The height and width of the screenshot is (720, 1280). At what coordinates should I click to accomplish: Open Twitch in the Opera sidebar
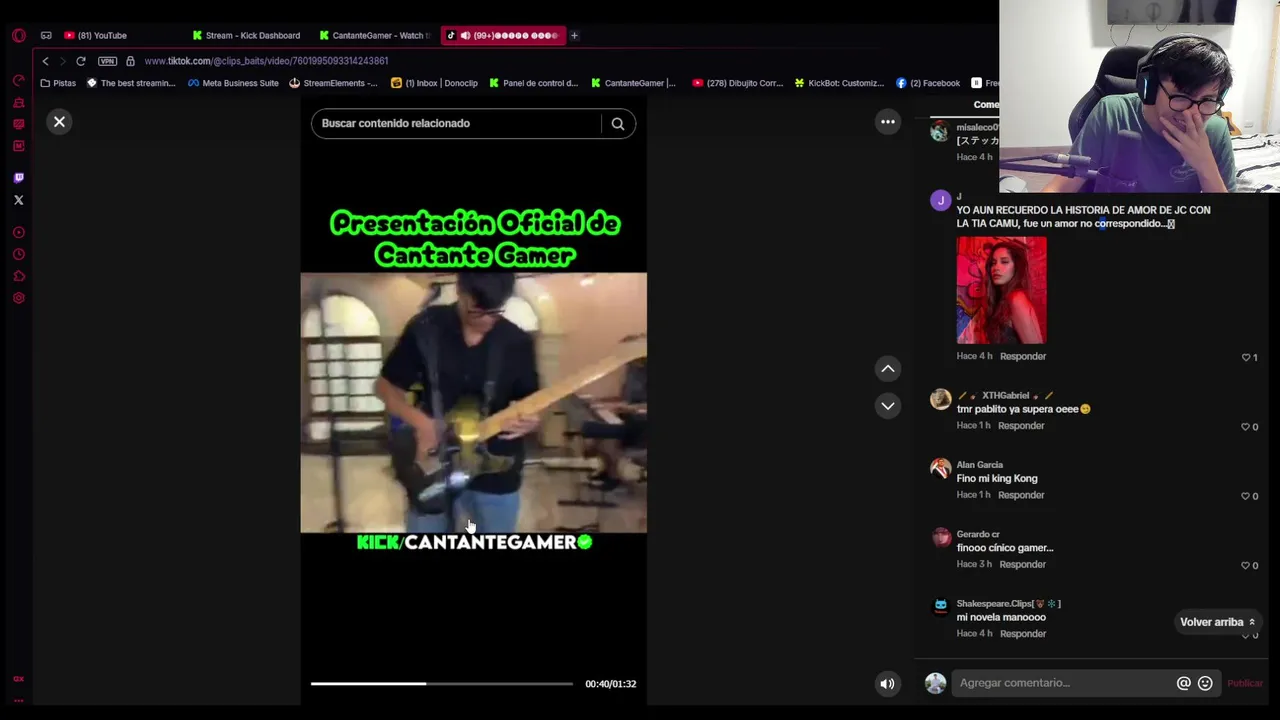click(x=18, y=177)
